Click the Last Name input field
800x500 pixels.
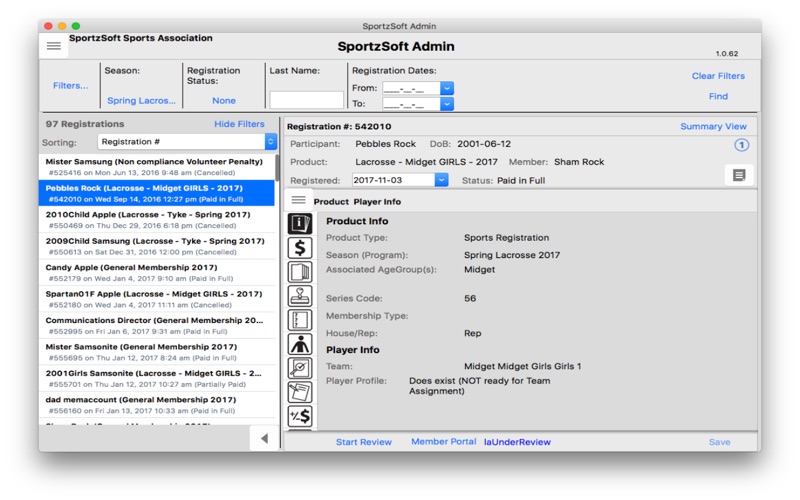pos(306,99)
